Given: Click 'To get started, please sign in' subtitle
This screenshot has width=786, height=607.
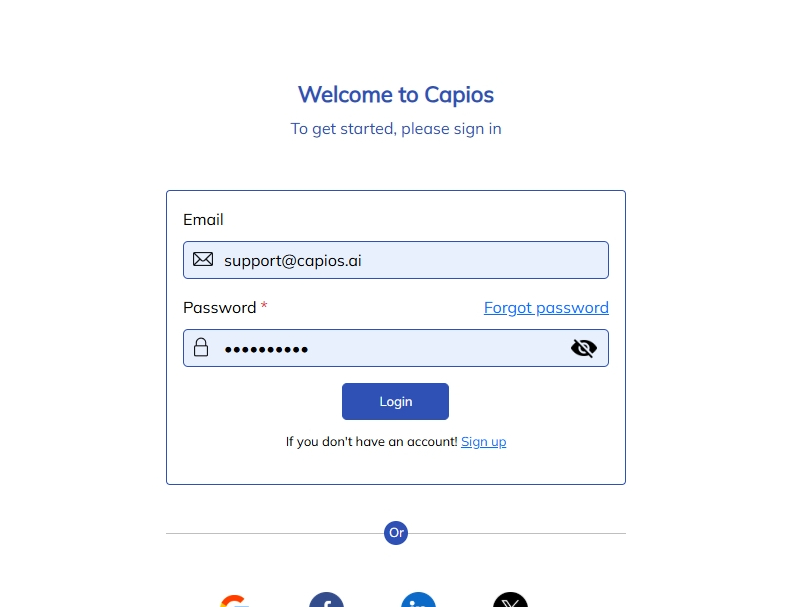Looking at the screenshot, I should pos(396,129).
